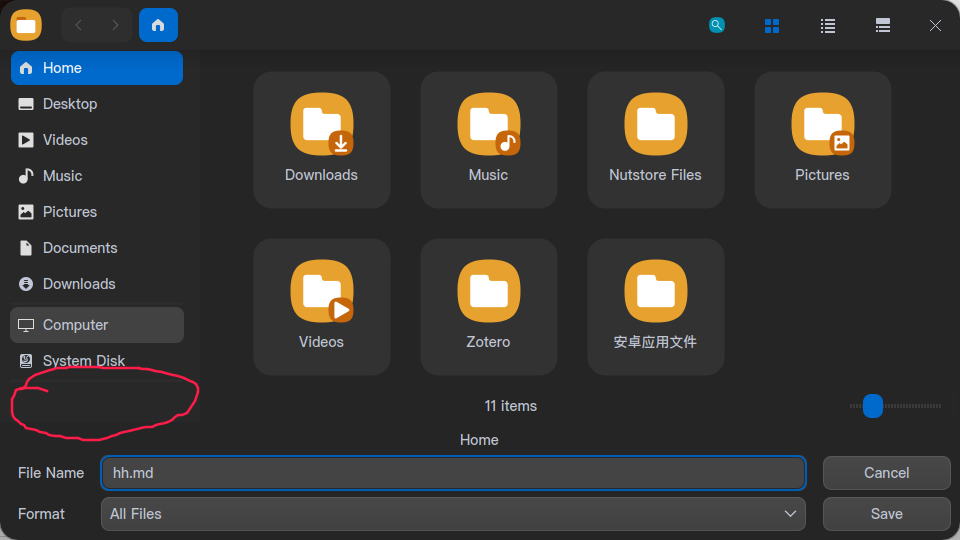Select the Downloads folder icon
Screen dimensions: 960x540
(321, 140)
